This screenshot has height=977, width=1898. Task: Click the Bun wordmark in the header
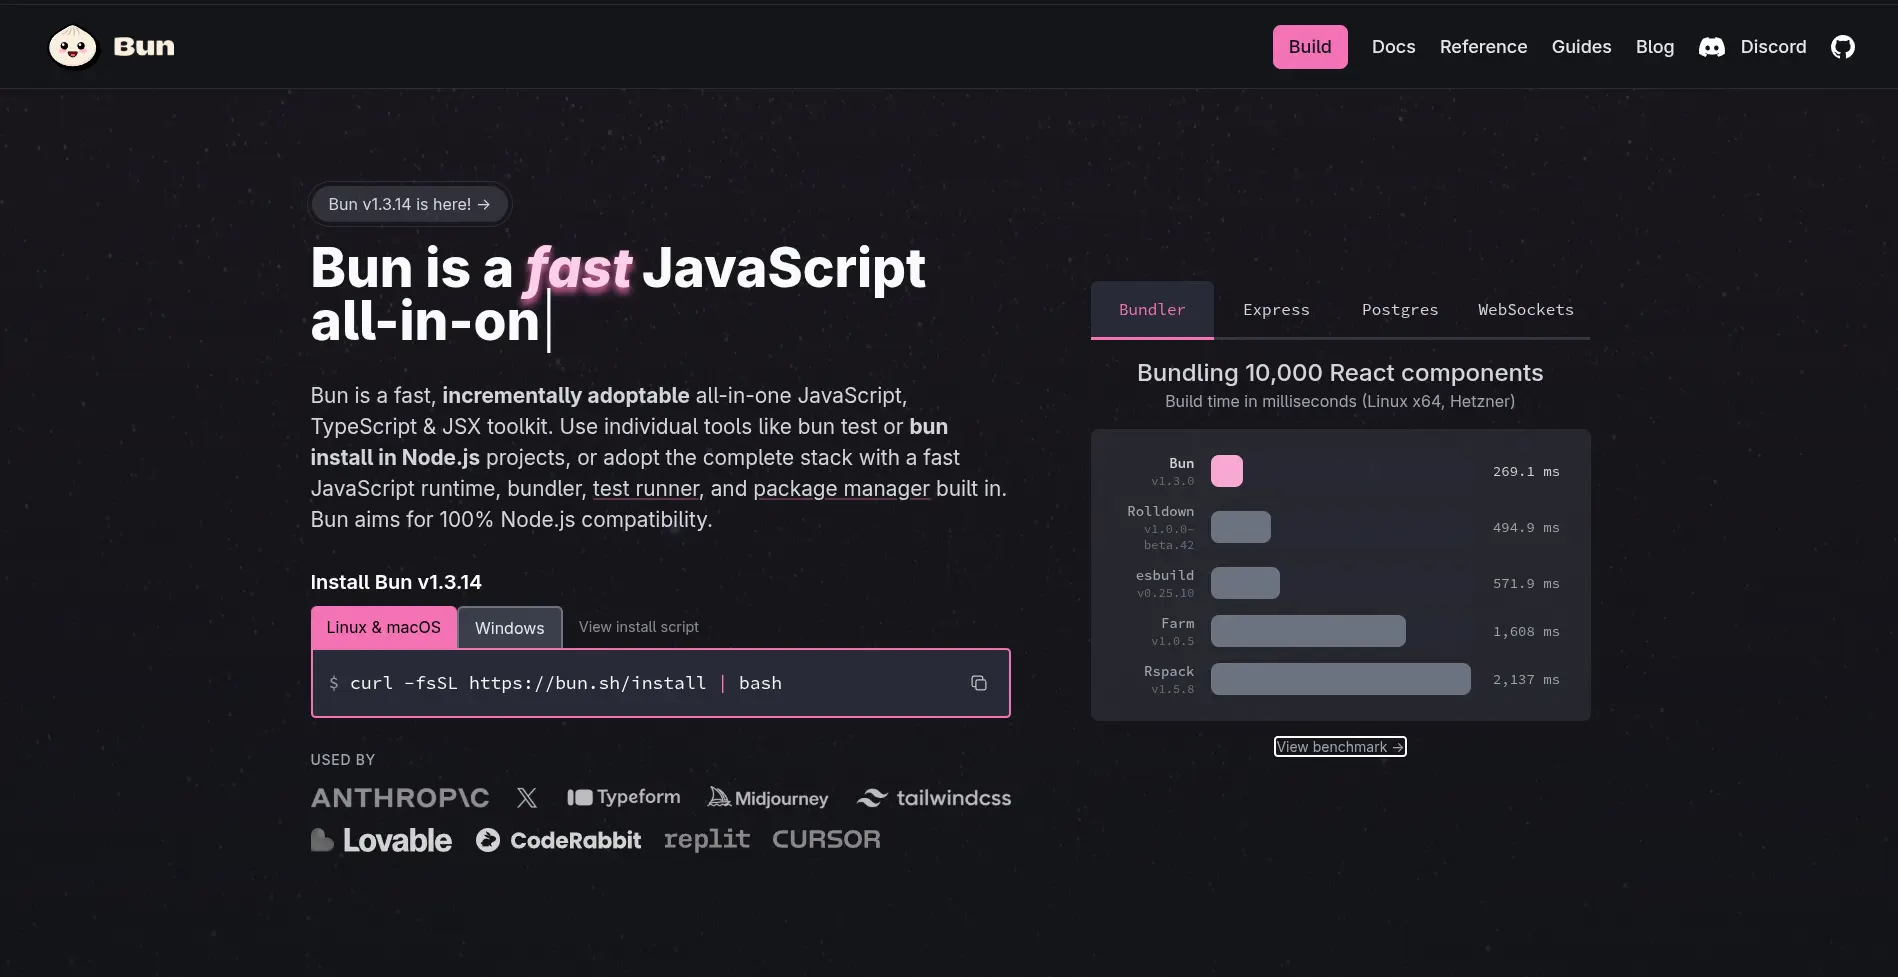(144, 47)
